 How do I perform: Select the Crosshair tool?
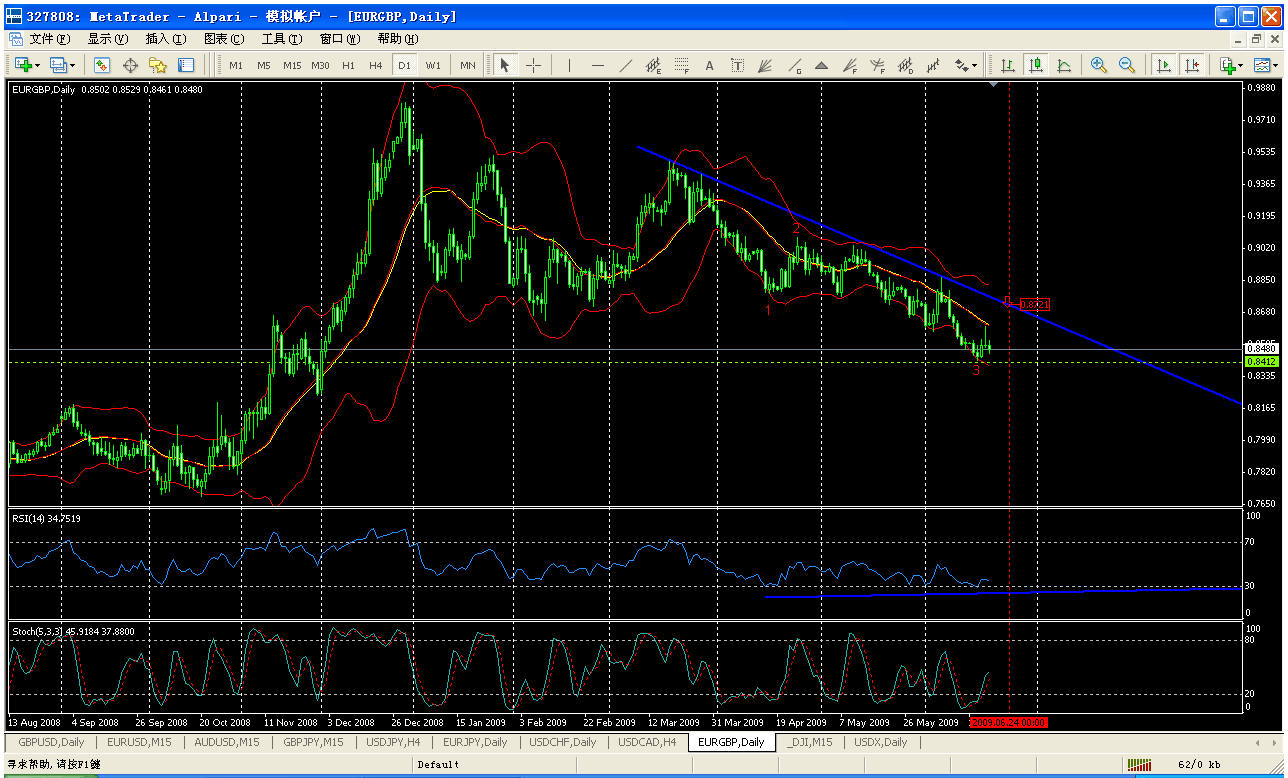(x=531, y=65)
